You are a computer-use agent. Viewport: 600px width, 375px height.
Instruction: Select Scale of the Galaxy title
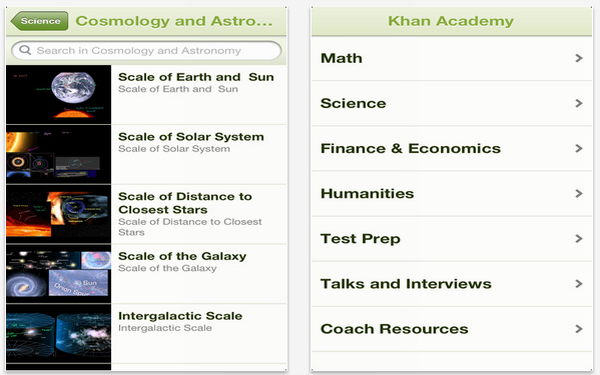[x=182, y=256]
